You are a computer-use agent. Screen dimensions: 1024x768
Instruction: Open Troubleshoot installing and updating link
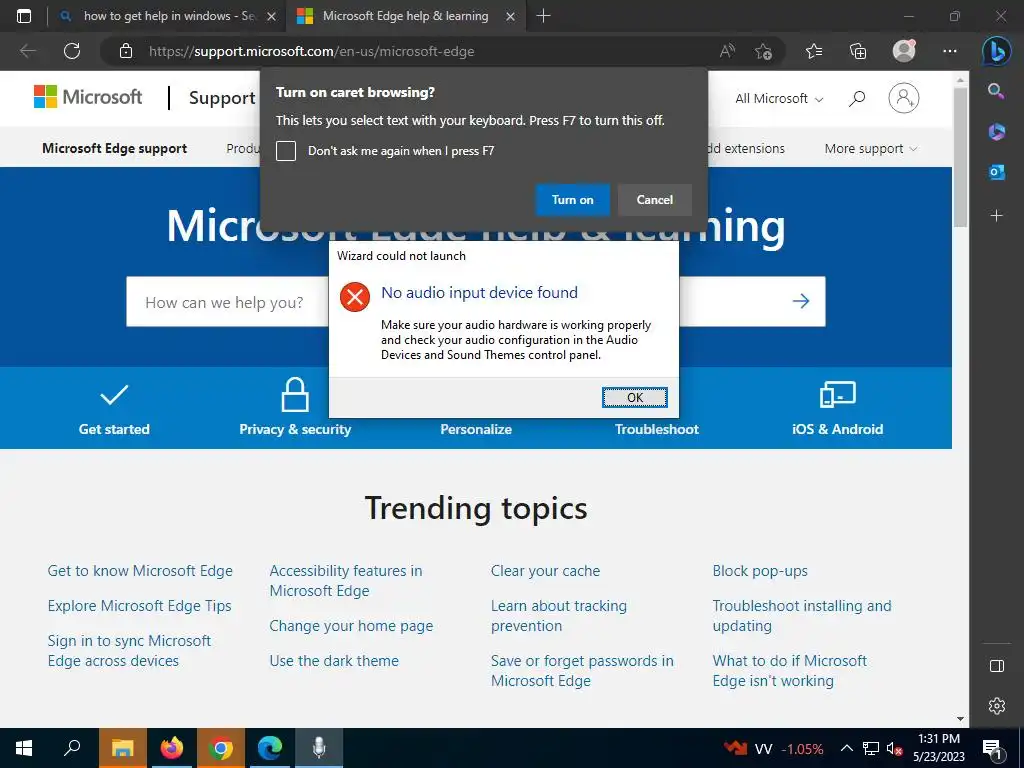click(x=802, y=616)
